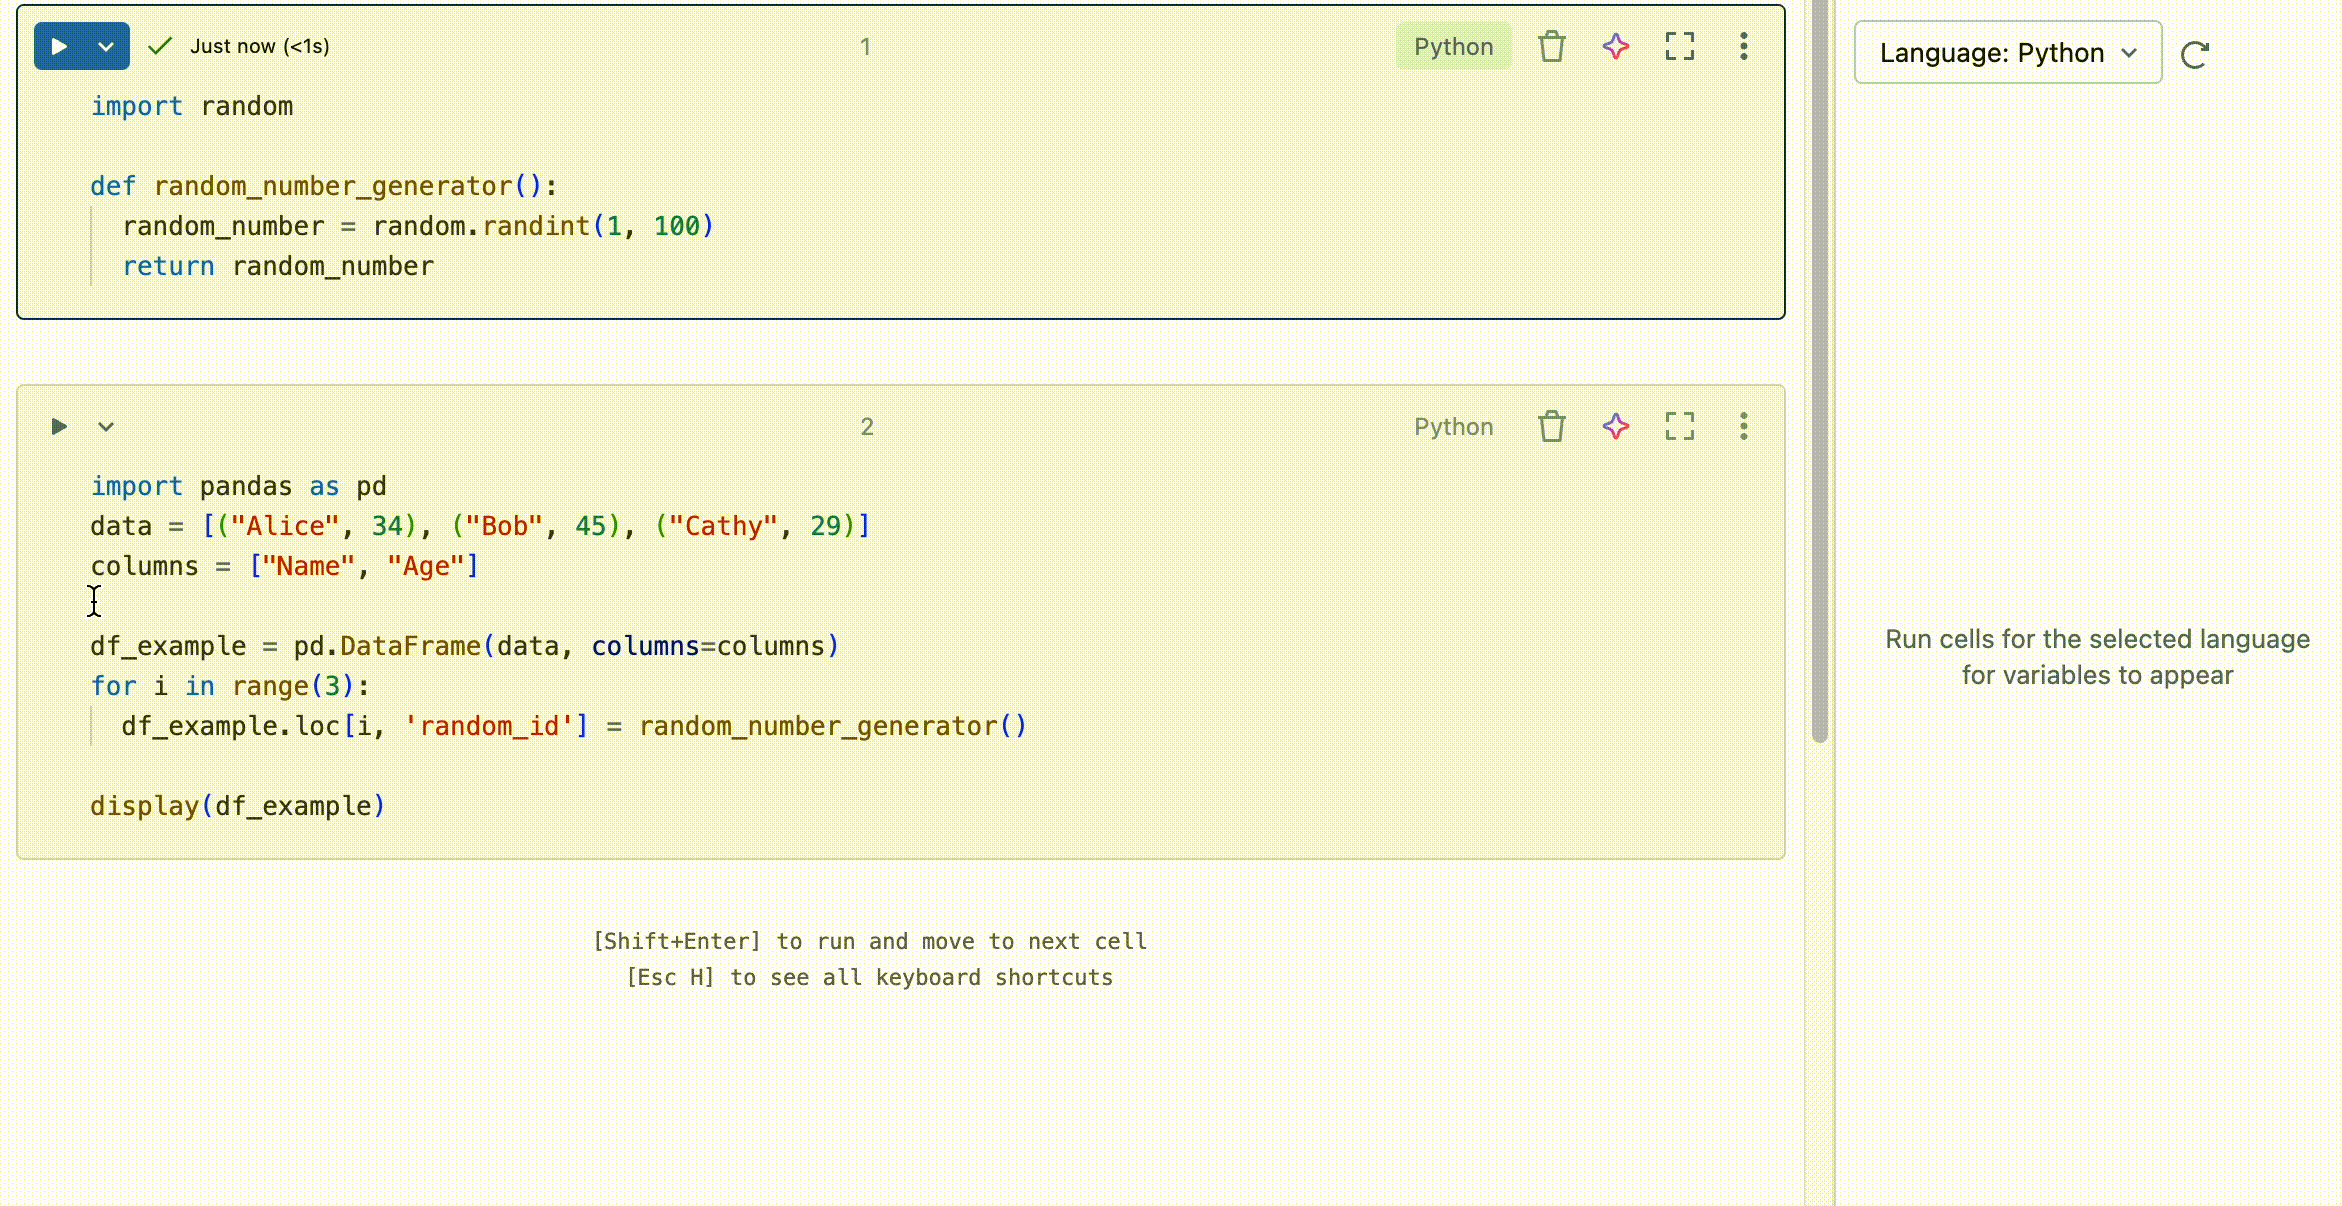Open kebab menu for cell 1
Screen dimensions: 2342x1206
tap(1743, 46)
